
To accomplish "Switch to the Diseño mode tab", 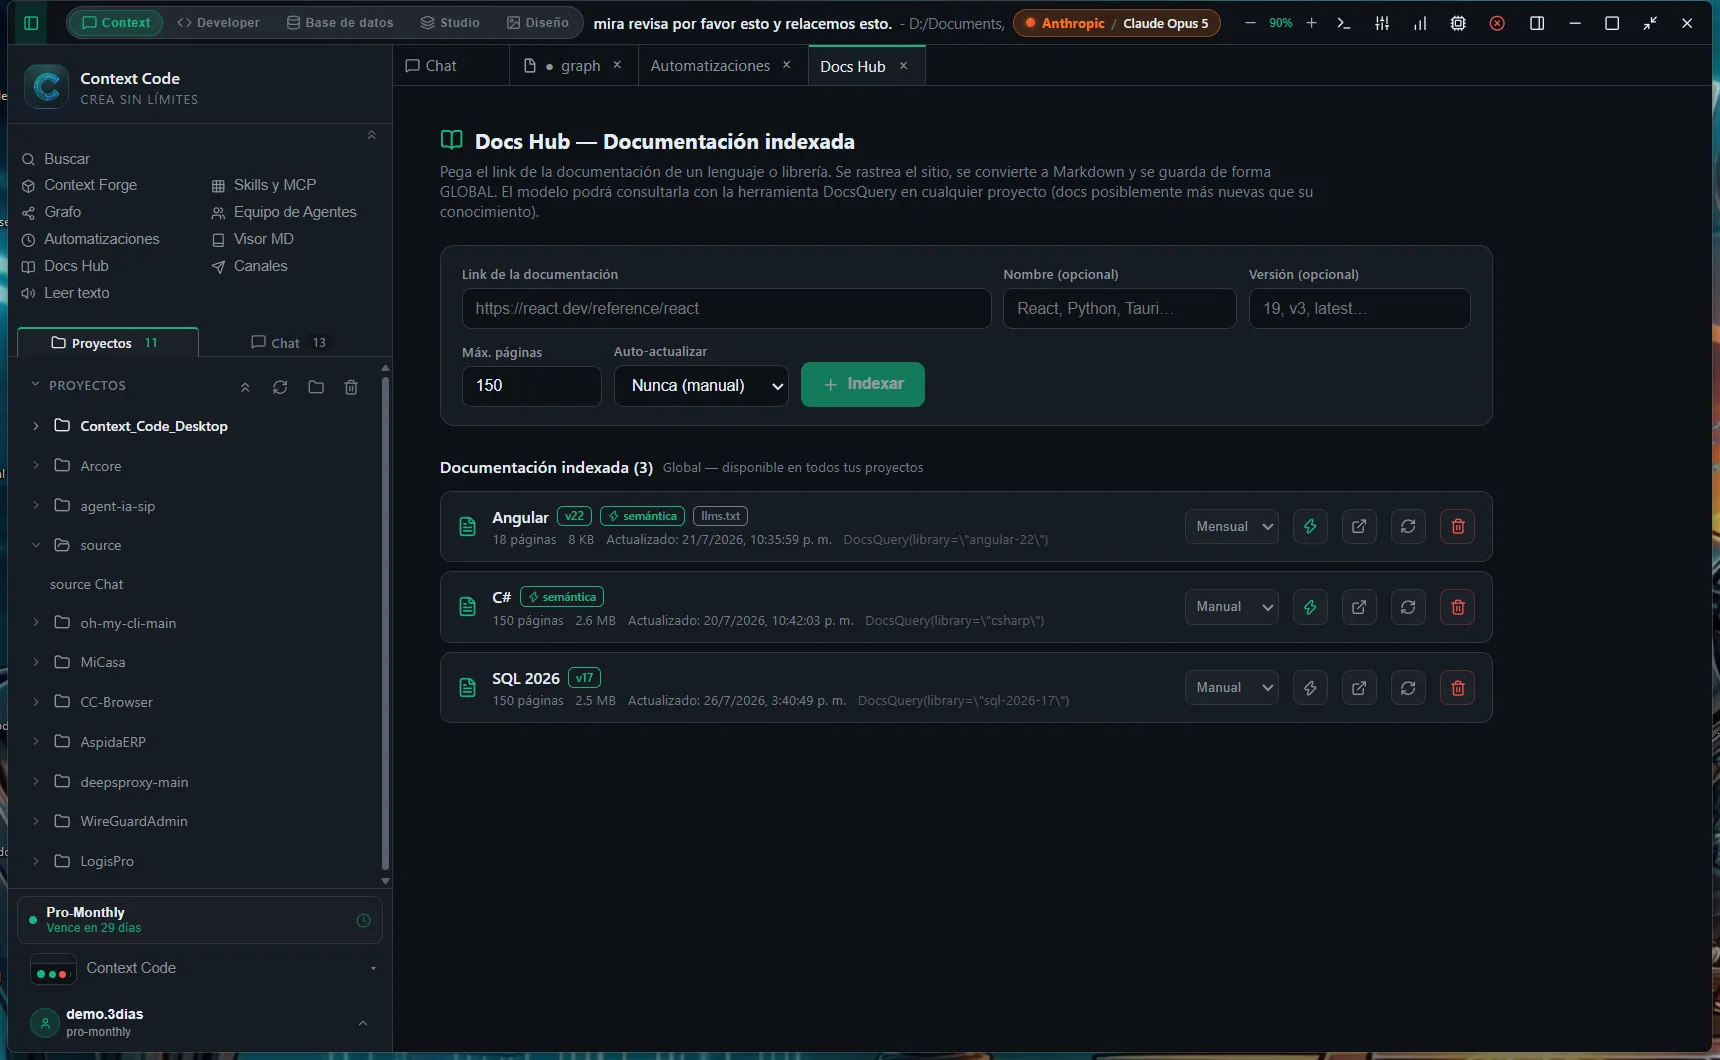I will (538, 23).
